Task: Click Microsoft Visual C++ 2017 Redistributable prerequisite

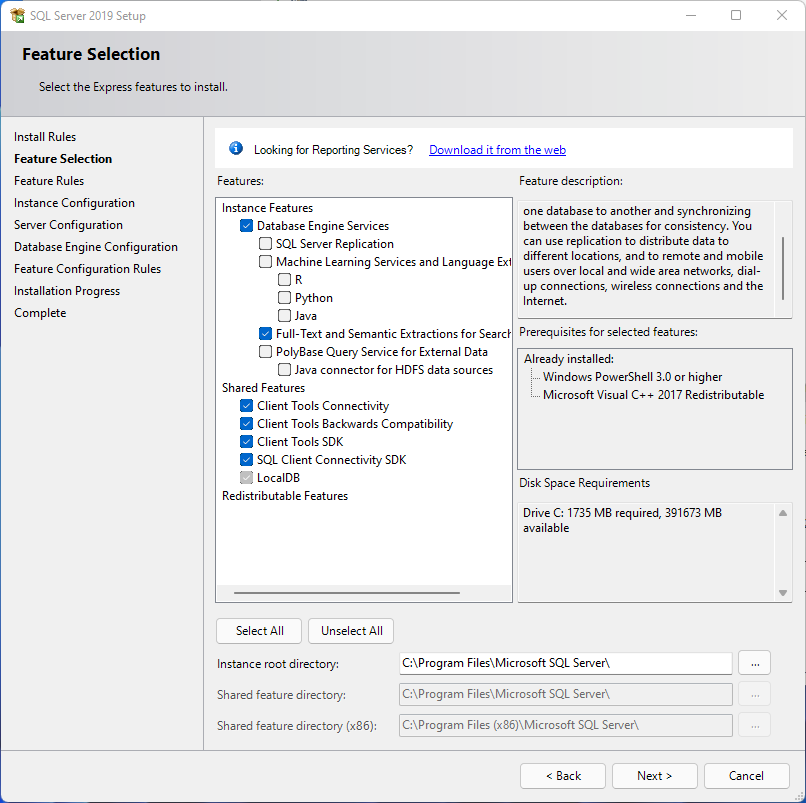Action: (653, 395)
